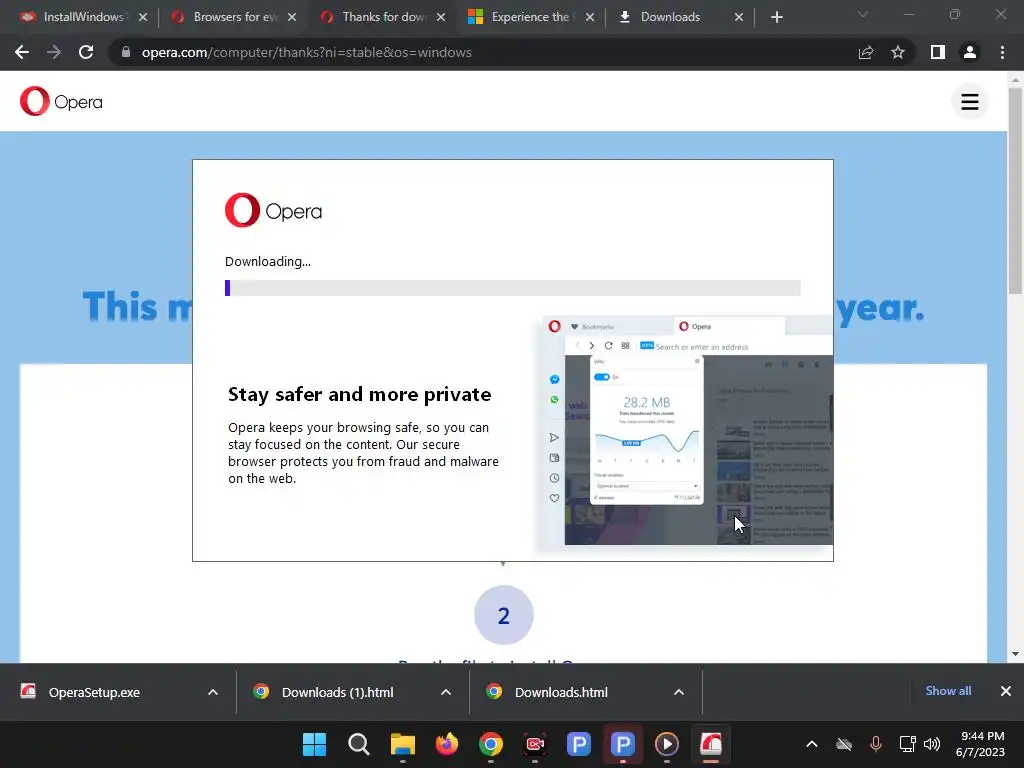Viewport: 1024px width, 768px height.
Task: Bookmark this page with the star icon
Action: coord(898,52)
